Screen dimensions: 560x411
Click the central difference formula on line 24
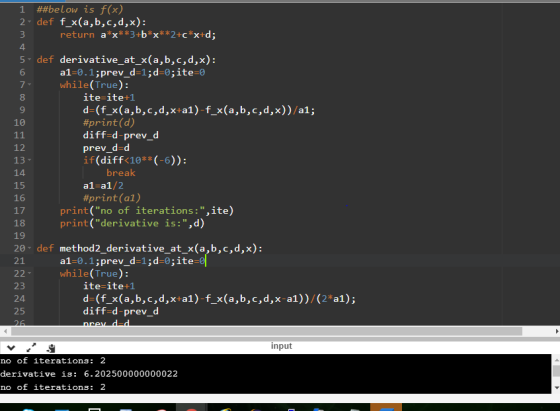219,299
